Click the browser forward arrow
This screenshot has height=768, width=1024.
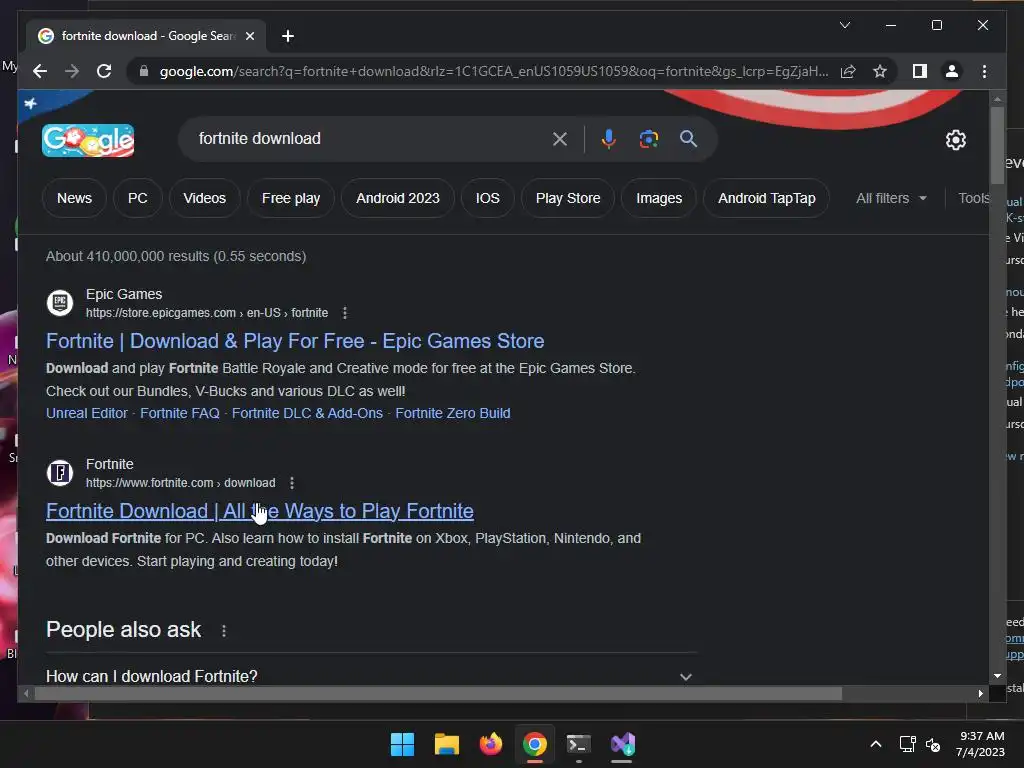[x=72, y=71]
